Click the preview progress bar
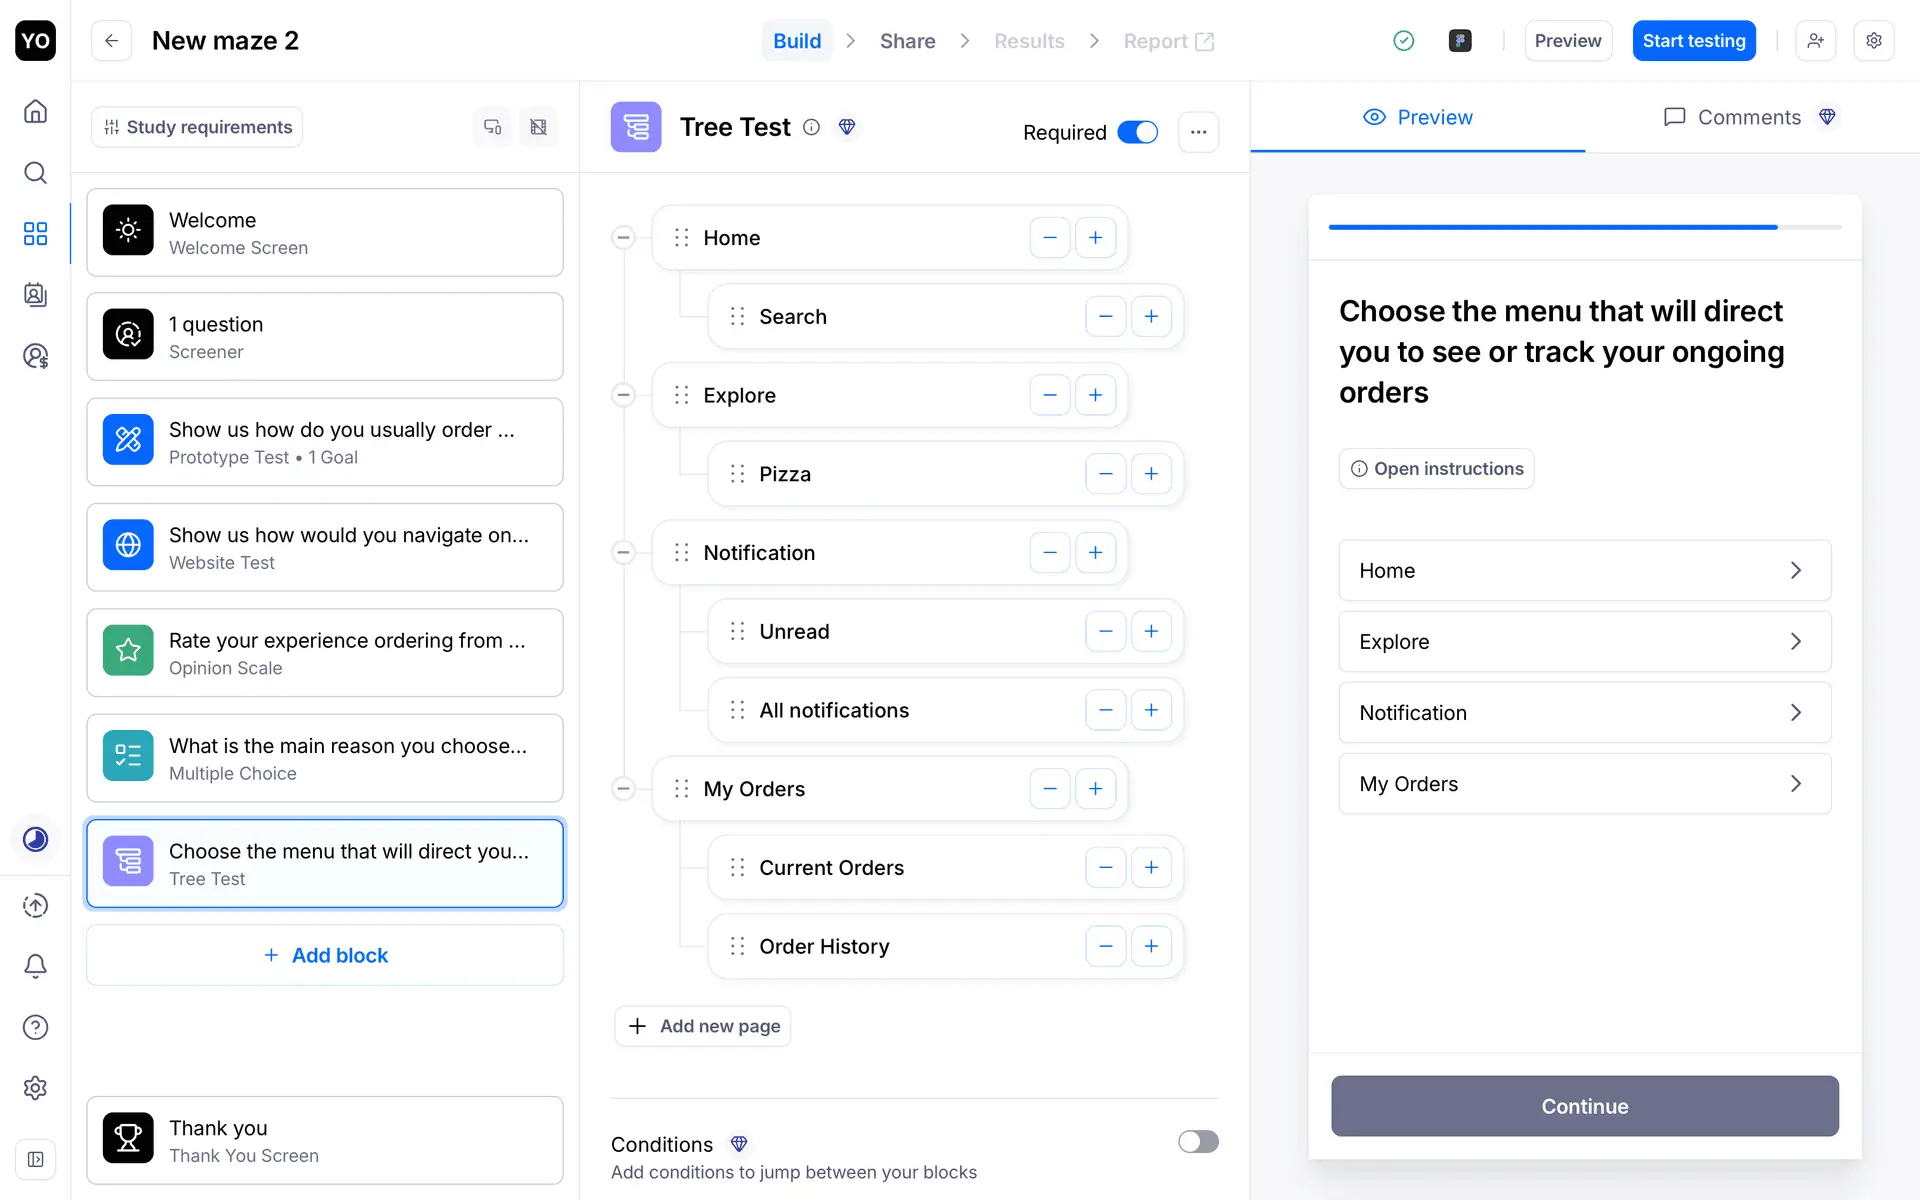 coord(1584,228)
